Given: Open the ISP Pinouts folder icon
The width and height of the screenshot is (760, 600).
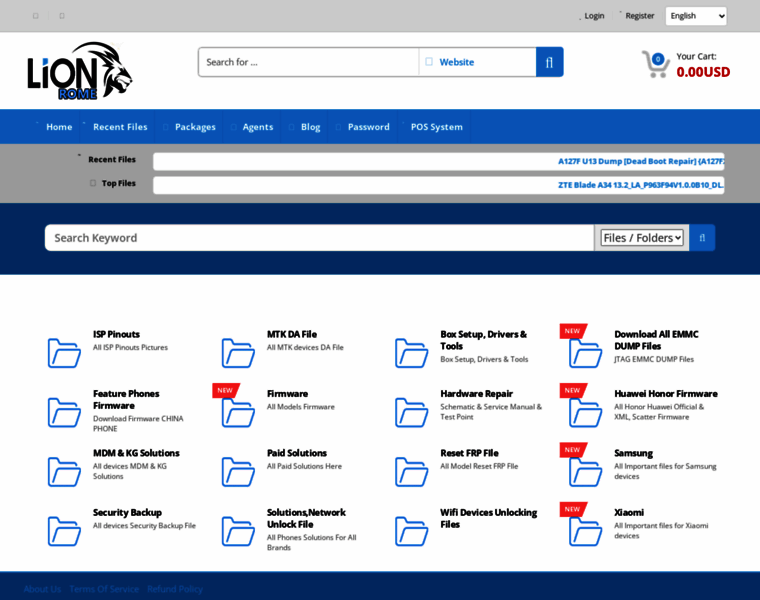Looking at the screenshot, I should point(64,352).
